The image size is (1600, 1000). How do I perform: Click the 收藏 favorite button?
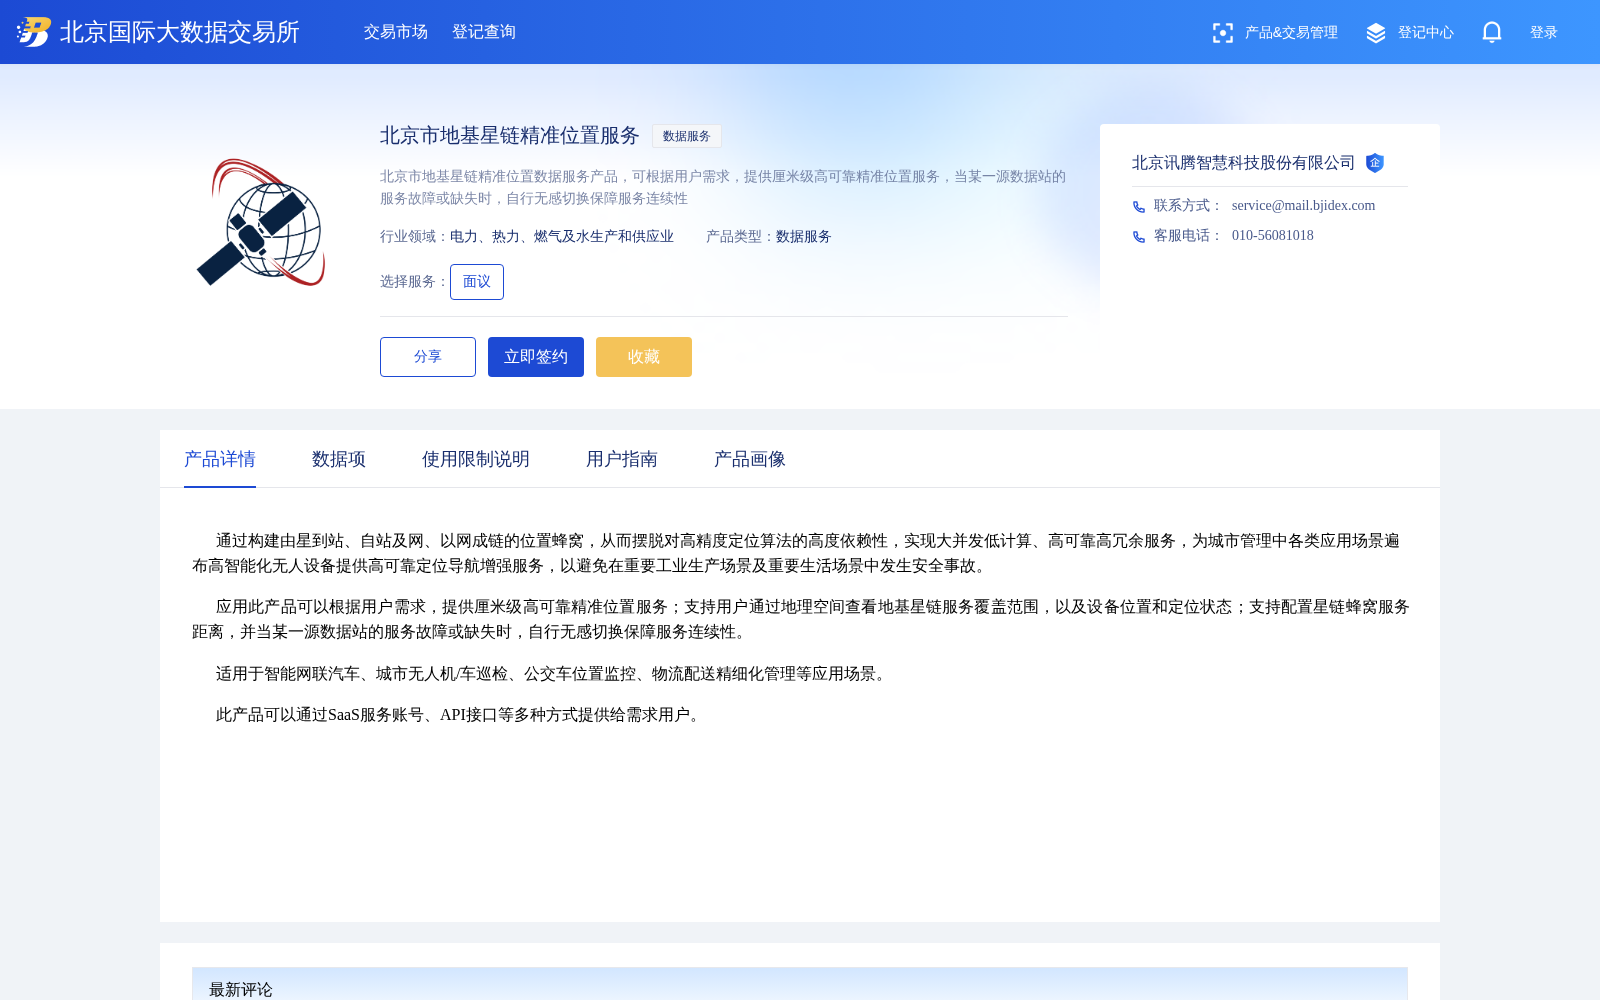point(644,357)
